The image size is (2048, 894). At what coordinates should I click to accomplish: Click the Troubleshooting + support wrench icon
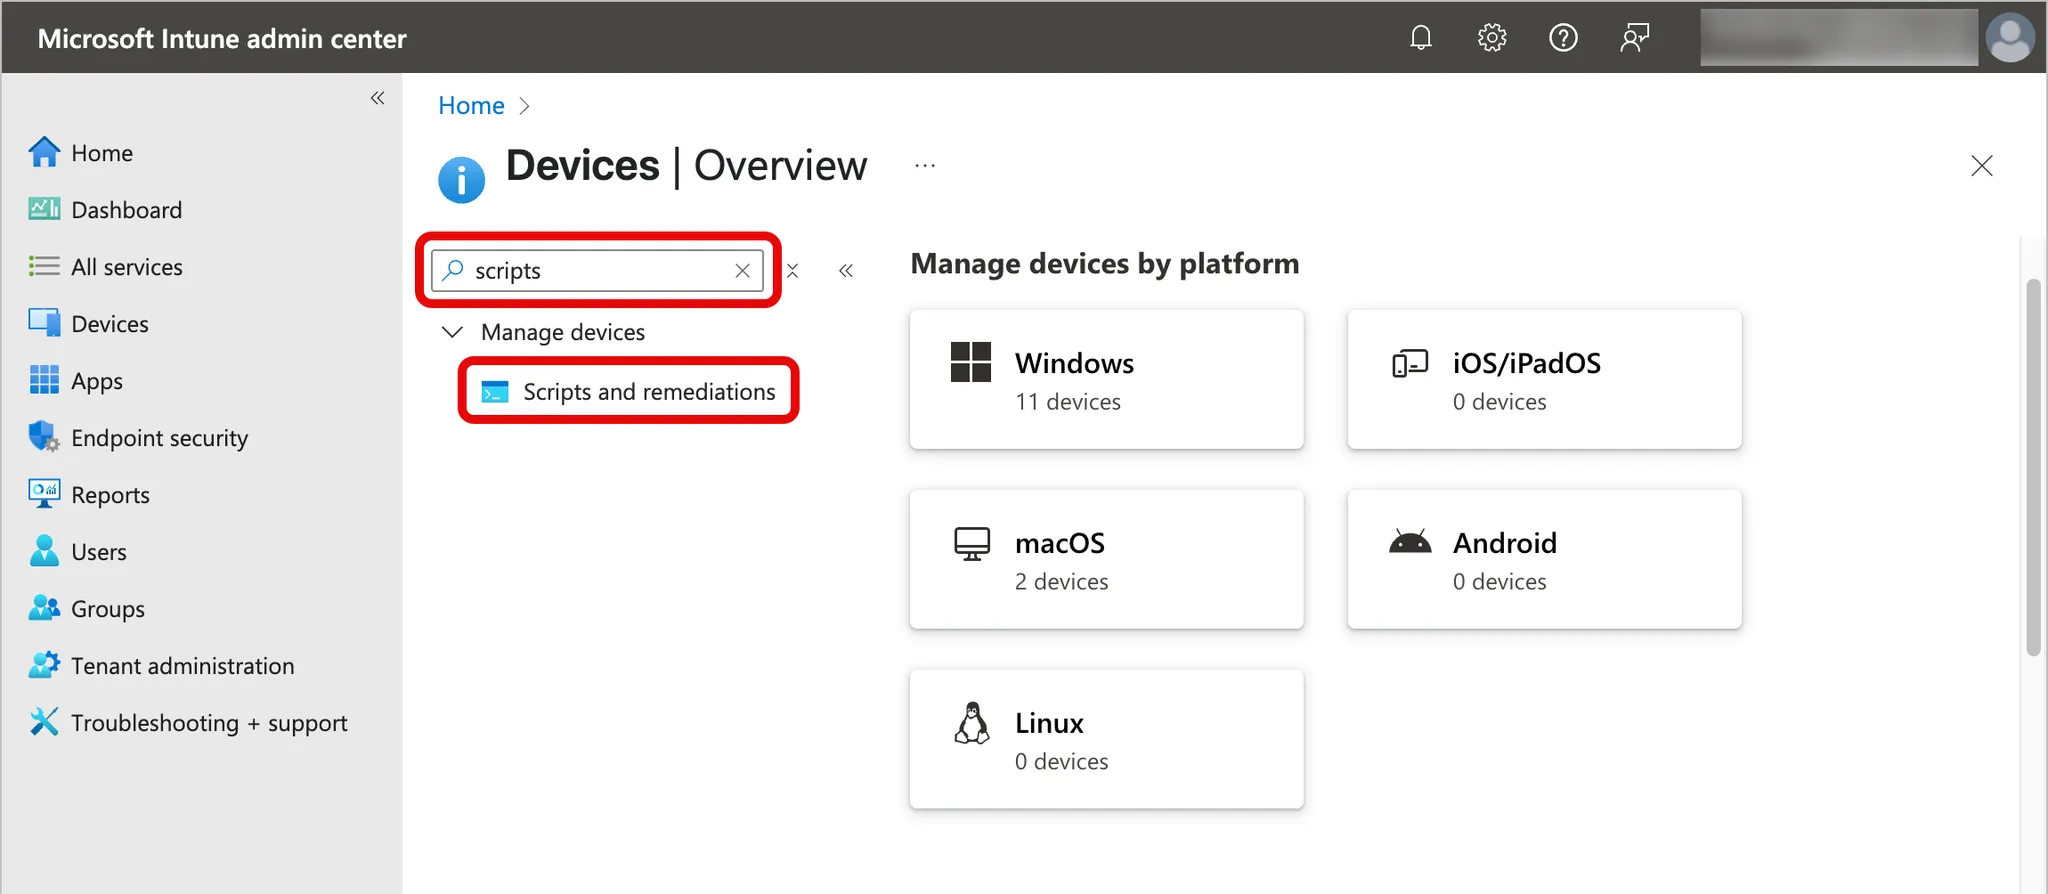point(44,722)
